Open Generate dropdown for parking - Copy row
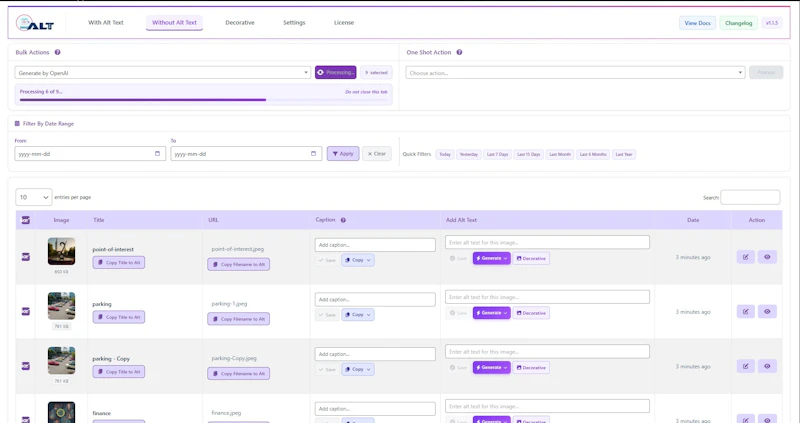This screenshot has height=423, width=800. [x=491, y=367]
